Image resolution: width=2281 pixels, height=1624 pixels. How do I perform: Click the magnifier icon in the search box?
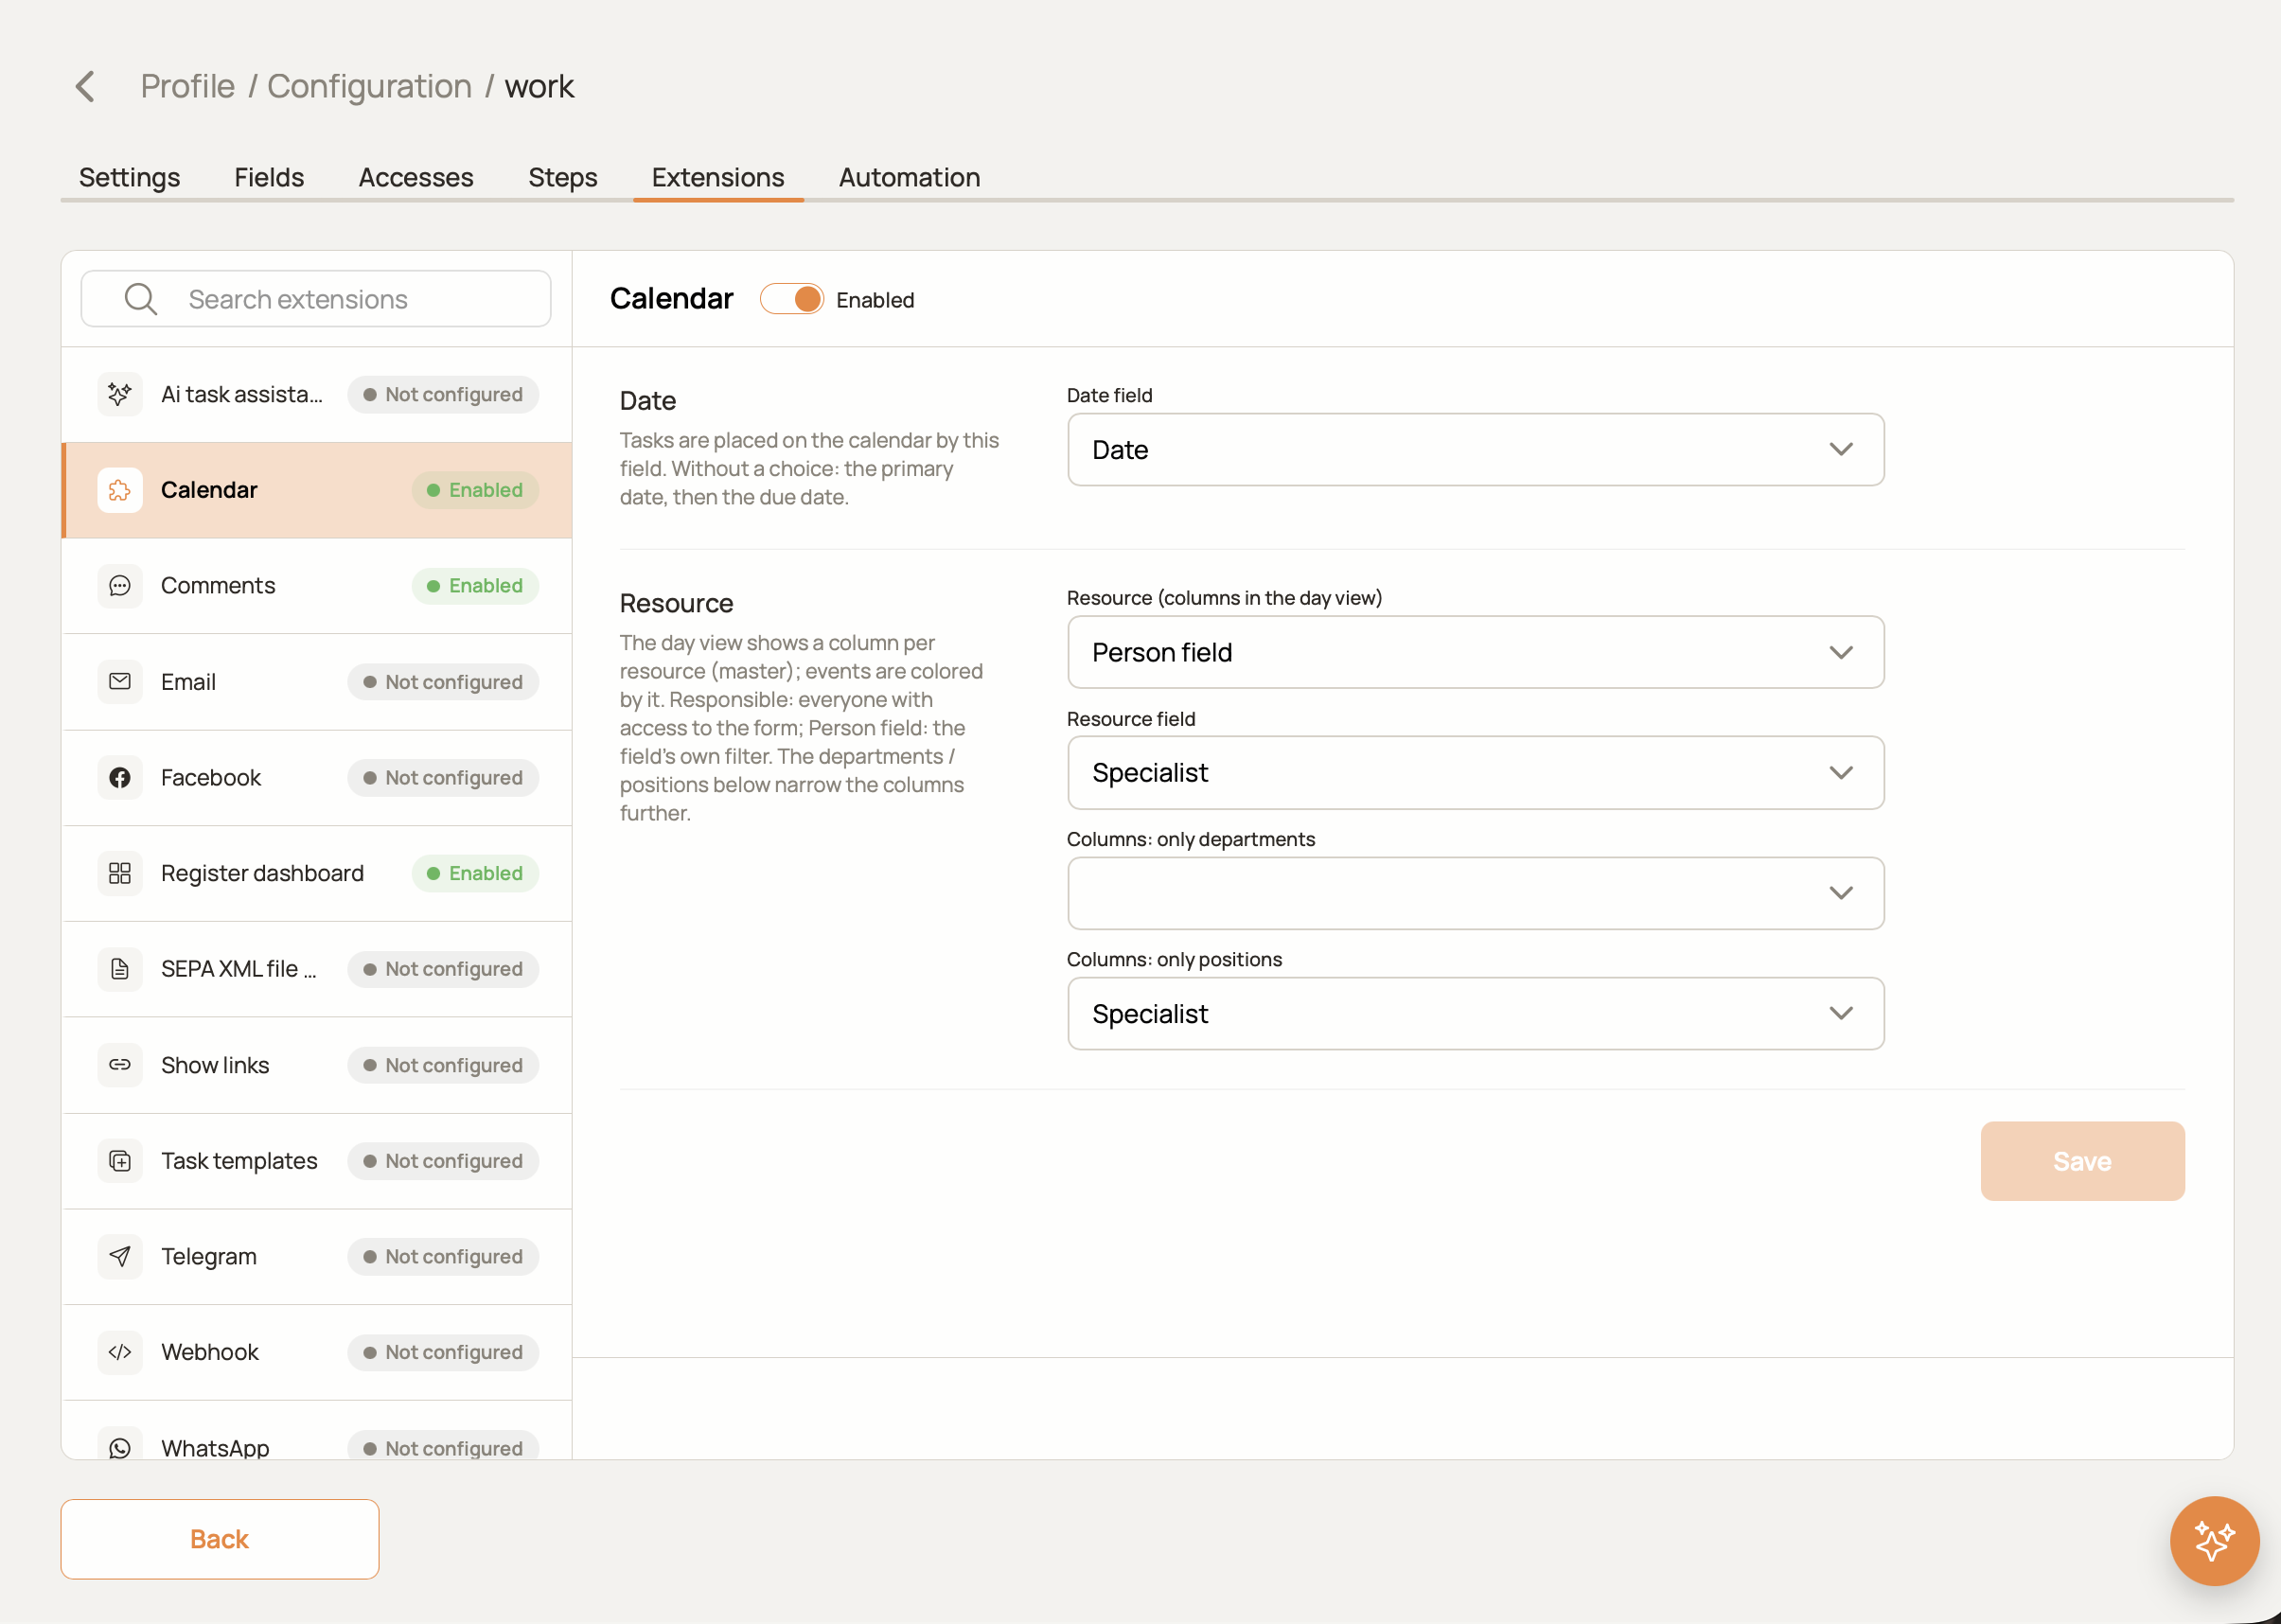(141, 299)
